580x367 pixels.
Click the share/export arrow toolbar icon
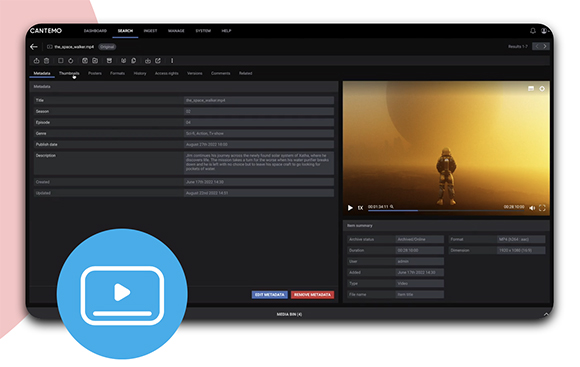coord(158,61)
